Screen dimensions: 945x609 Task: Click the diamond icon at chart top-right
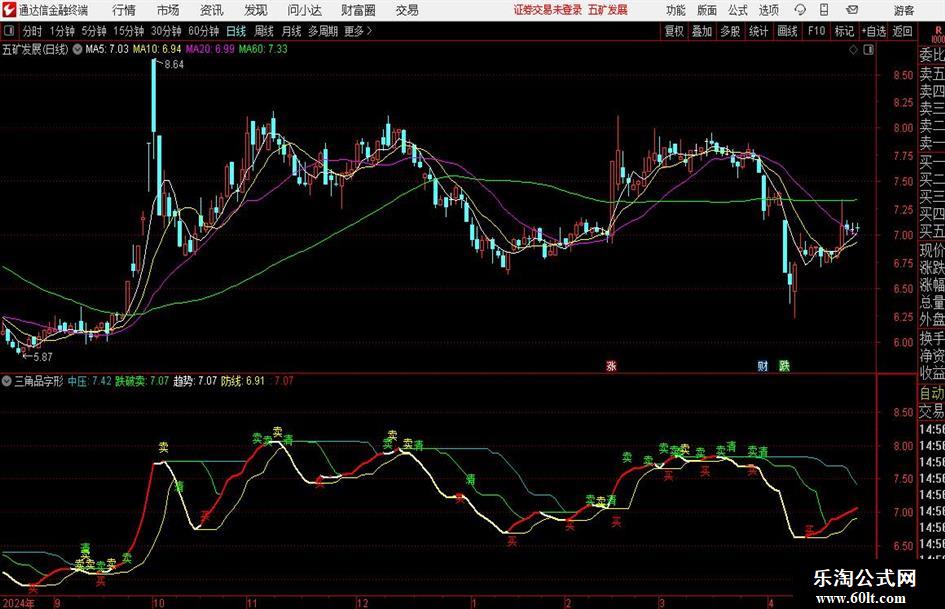(x=853, y=50)
